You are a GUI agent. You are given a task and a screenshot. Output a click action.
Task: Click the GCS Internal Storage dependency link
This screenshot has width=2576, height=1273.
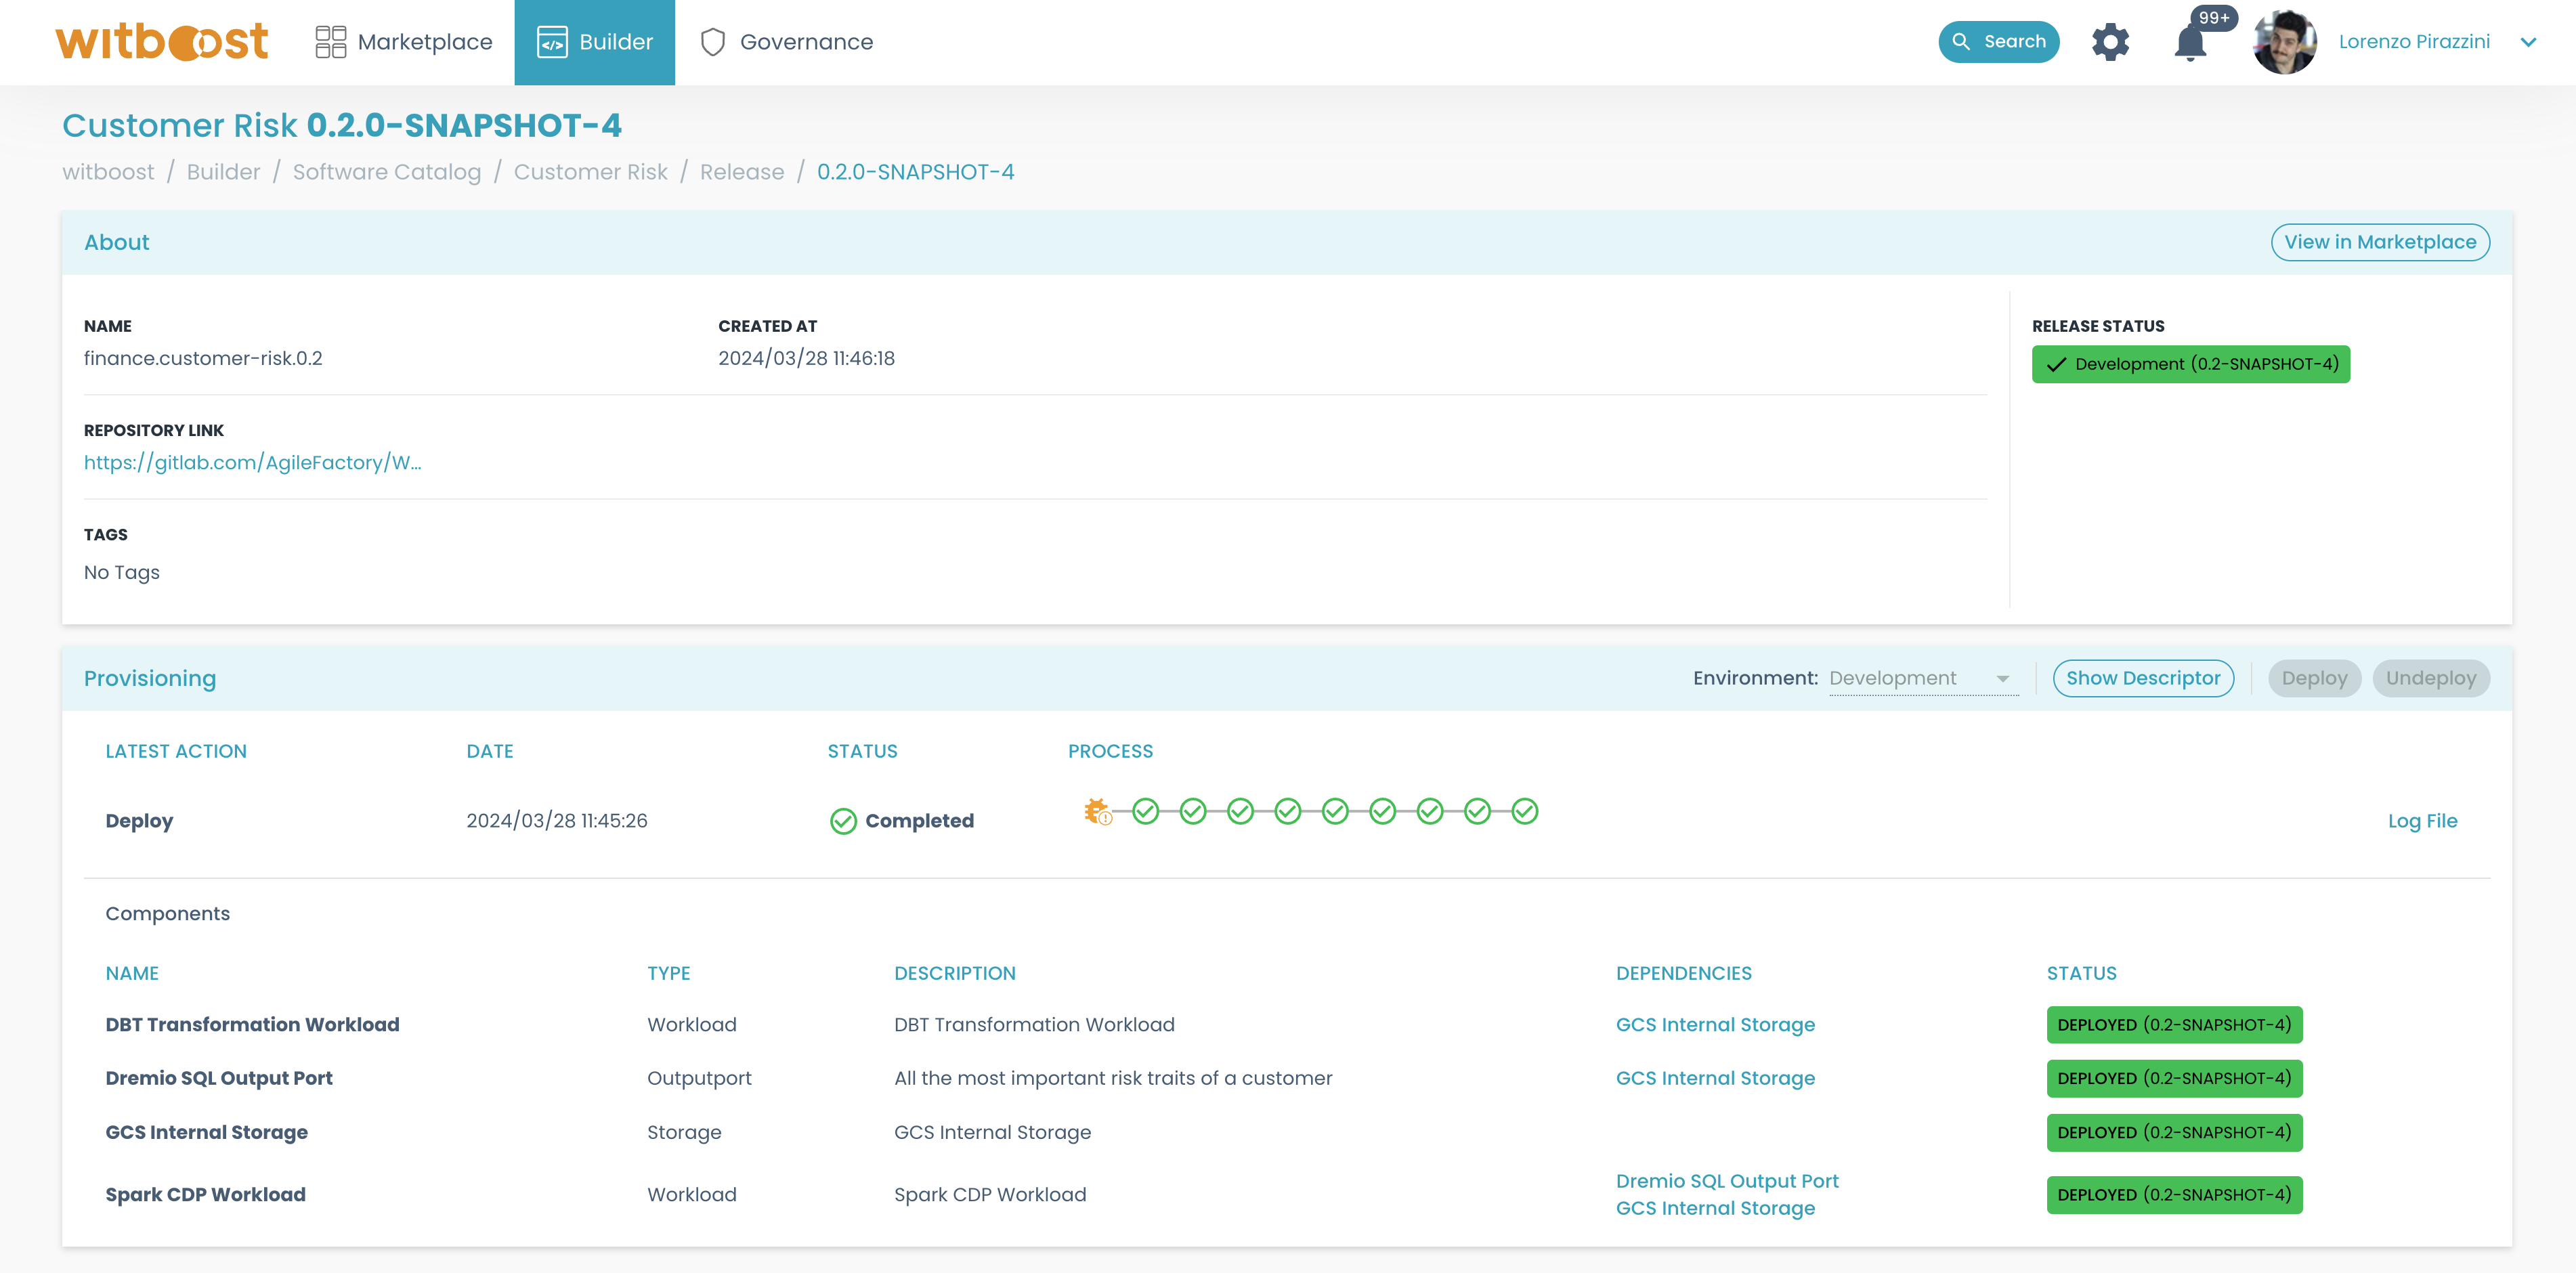pos(1715,1024)
